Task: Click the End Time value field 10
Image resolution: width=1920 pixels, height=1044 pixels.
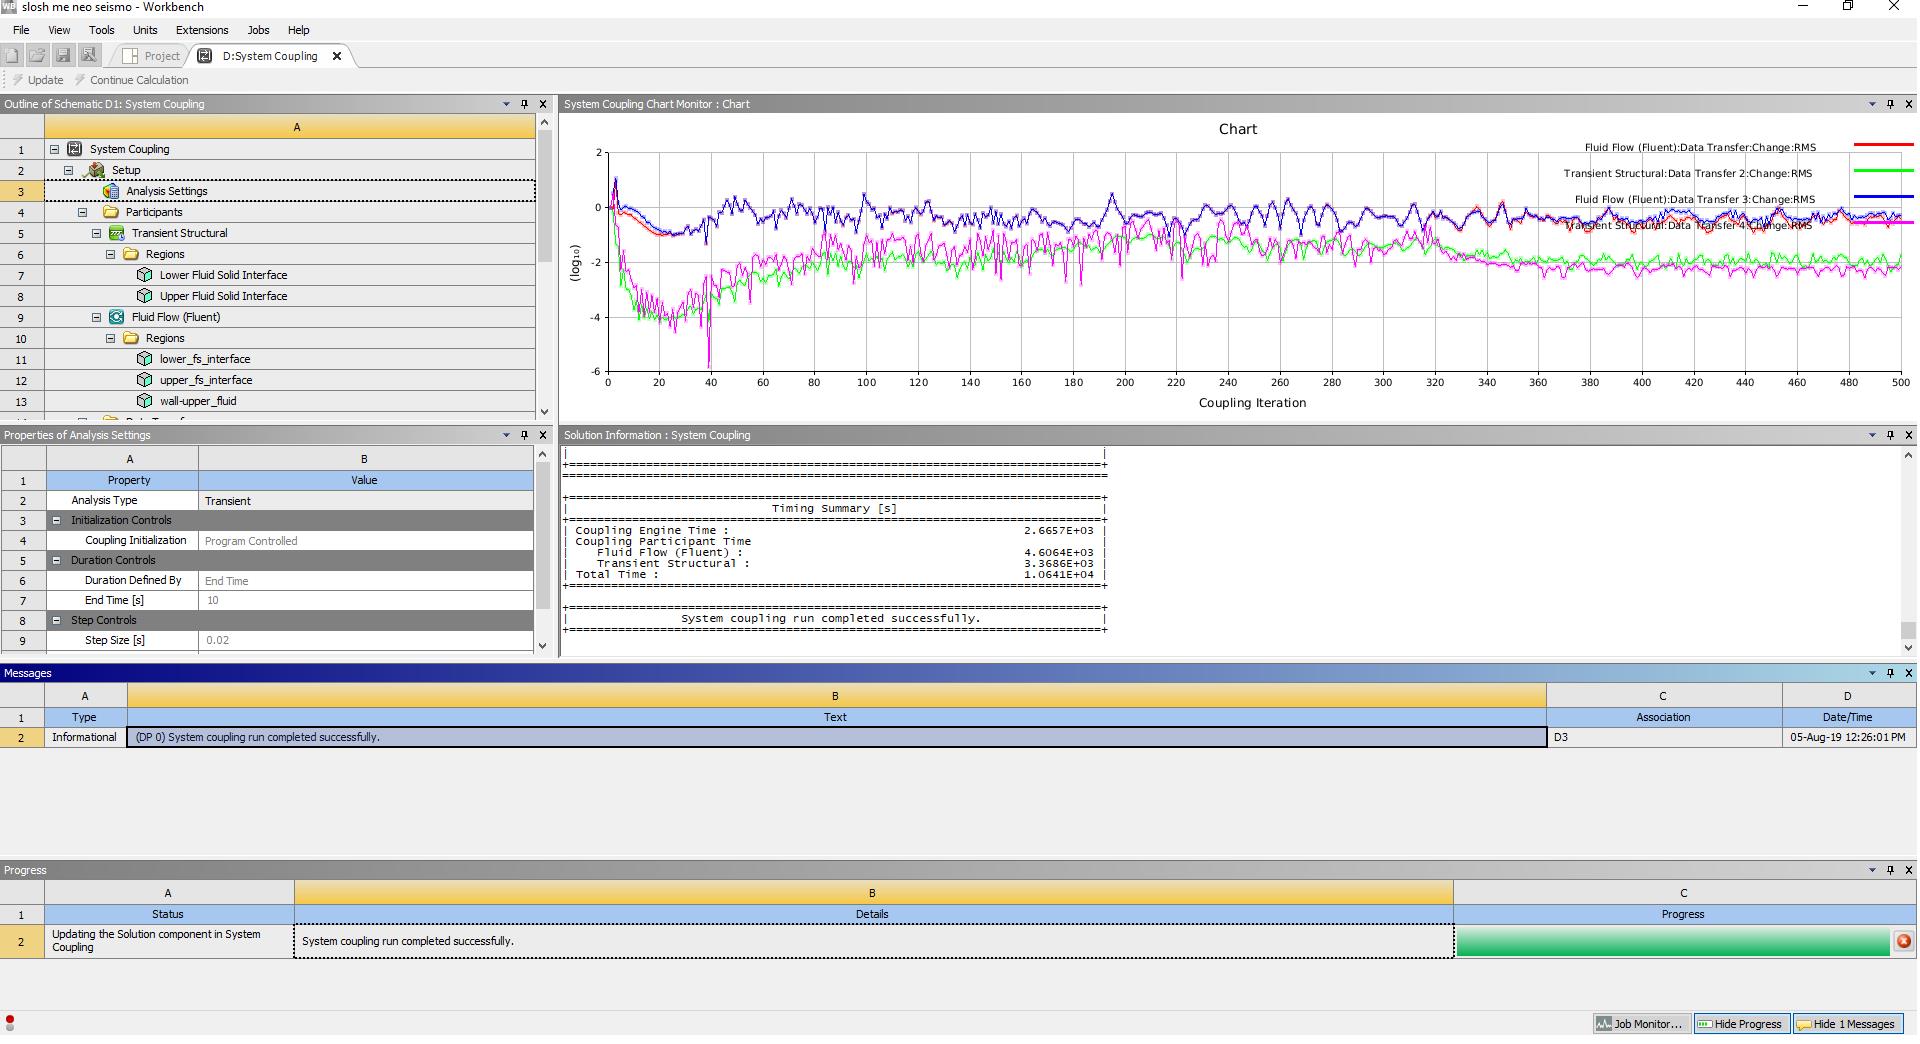Action: pyautogui.click(x=365, y=600)
